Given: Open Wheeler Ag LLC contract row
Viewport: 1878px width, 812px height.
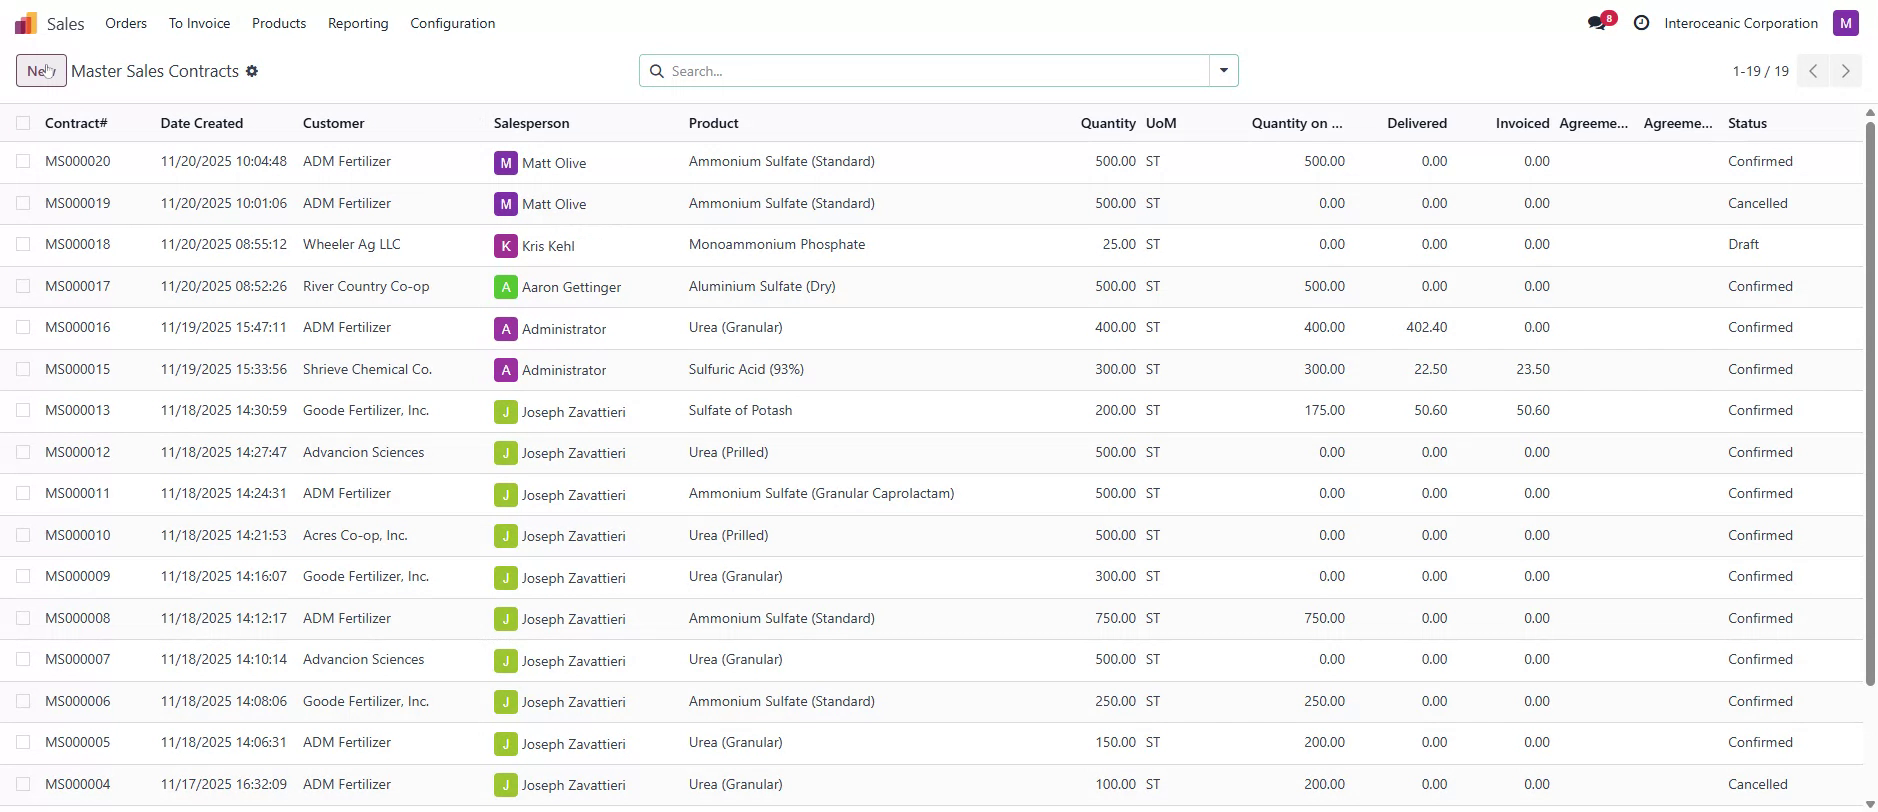Looking at the screenshot, I should click(x=930, y=244).
